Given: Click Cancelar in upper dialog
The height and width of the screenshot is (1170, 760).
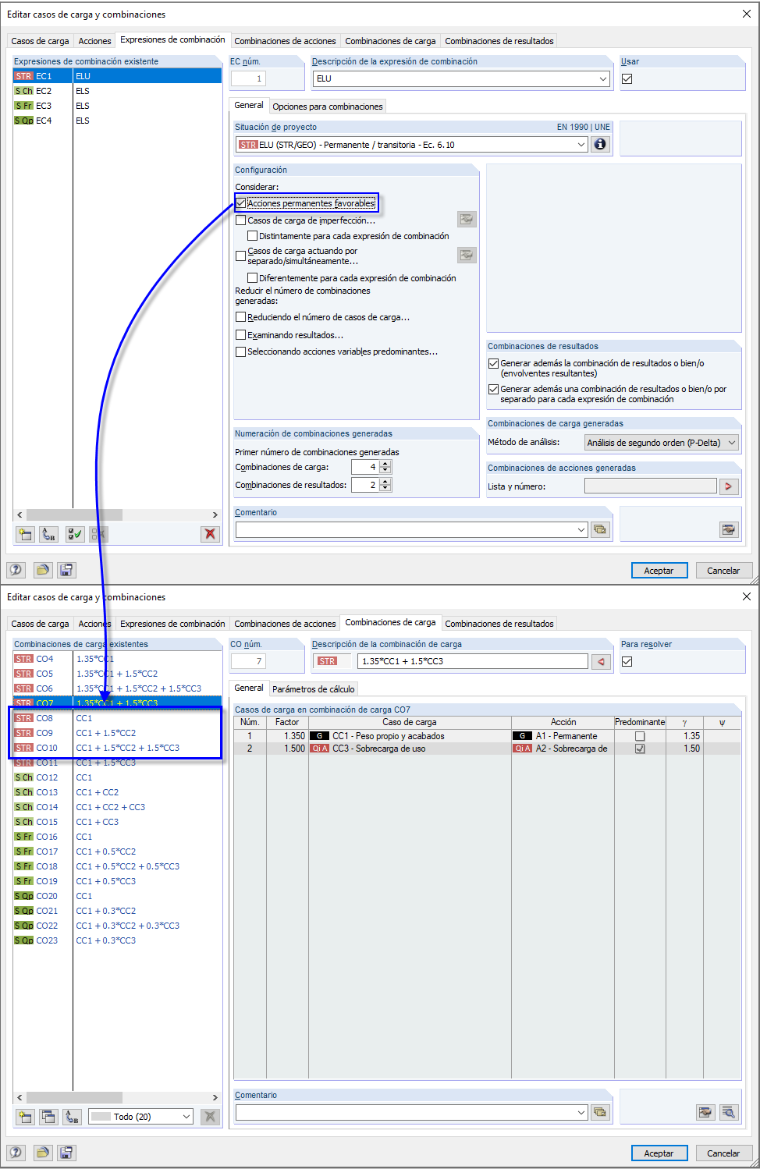Looking at the screenshot, I should pos(723,571).
